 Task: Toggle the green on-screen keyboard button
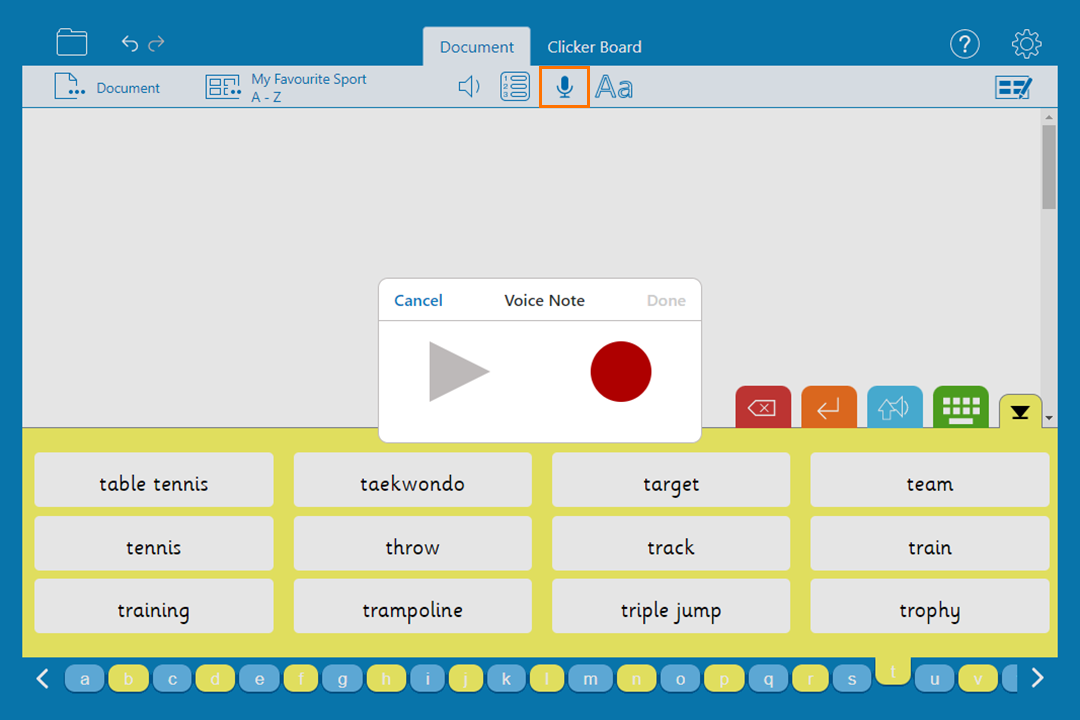pos(960,408)
